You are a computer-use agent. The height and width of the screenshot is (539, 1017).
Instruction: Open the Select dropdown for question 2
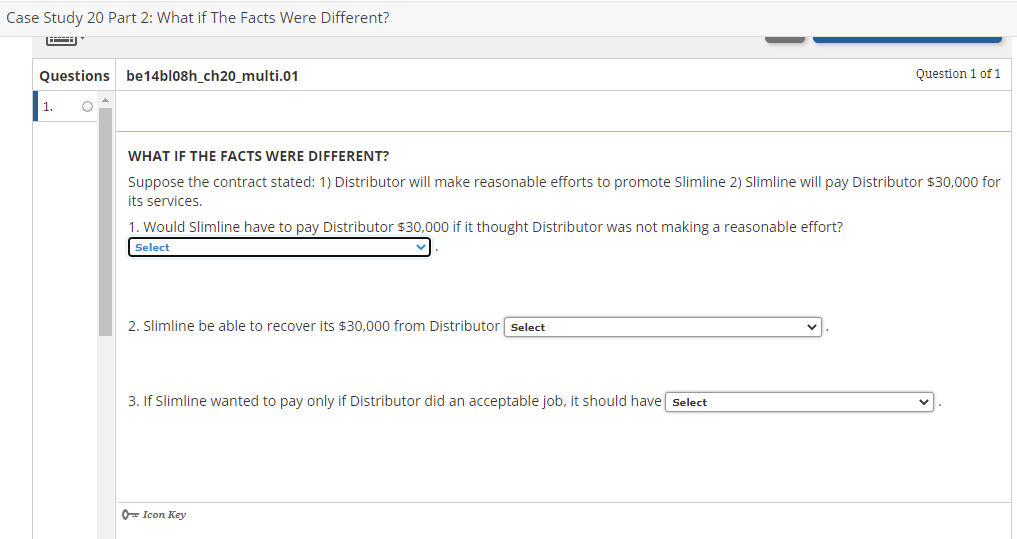662,327
